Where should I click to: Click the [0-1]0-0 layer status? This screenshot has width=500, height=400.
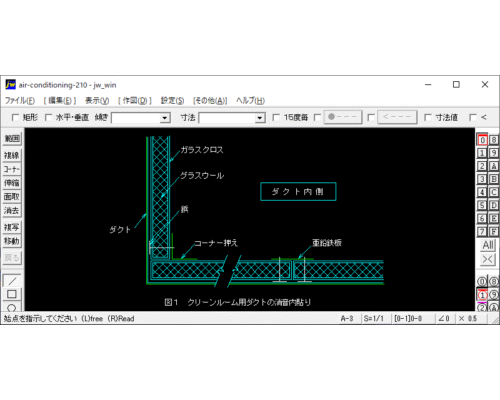[x=408, y=319]
